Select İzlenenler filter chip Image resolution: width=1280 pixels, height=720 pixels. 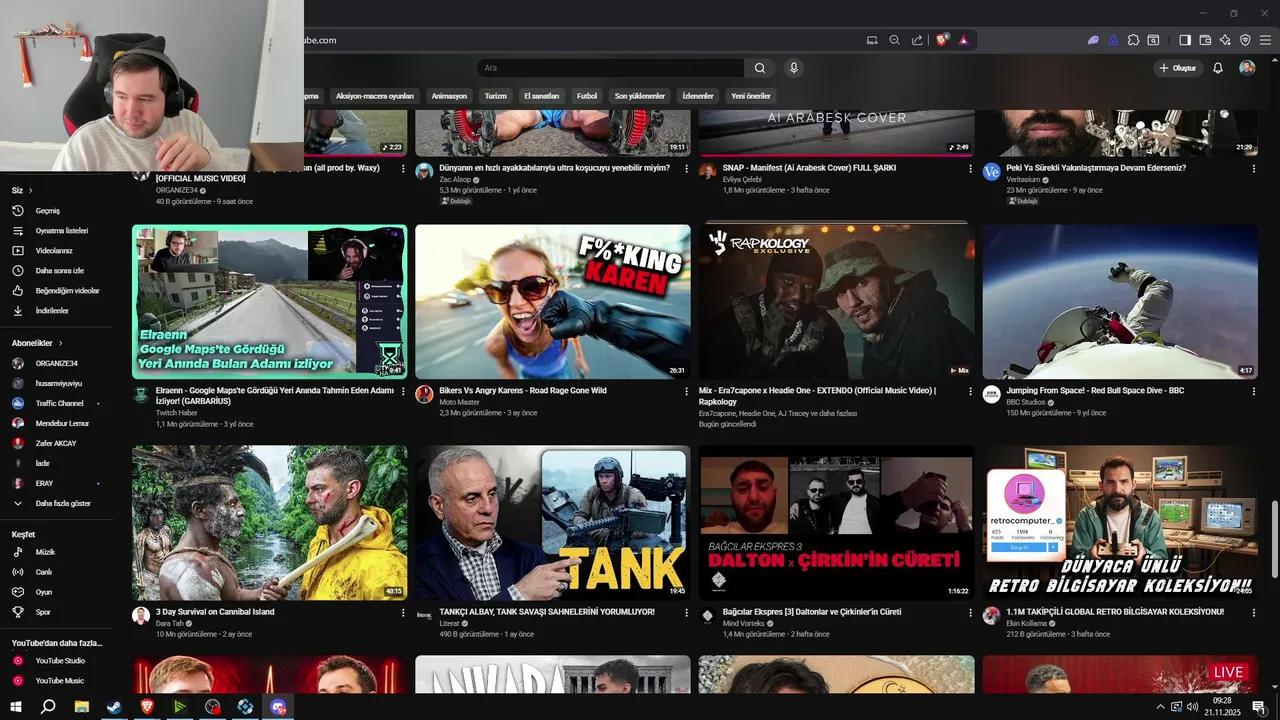(x=698, y=96)
